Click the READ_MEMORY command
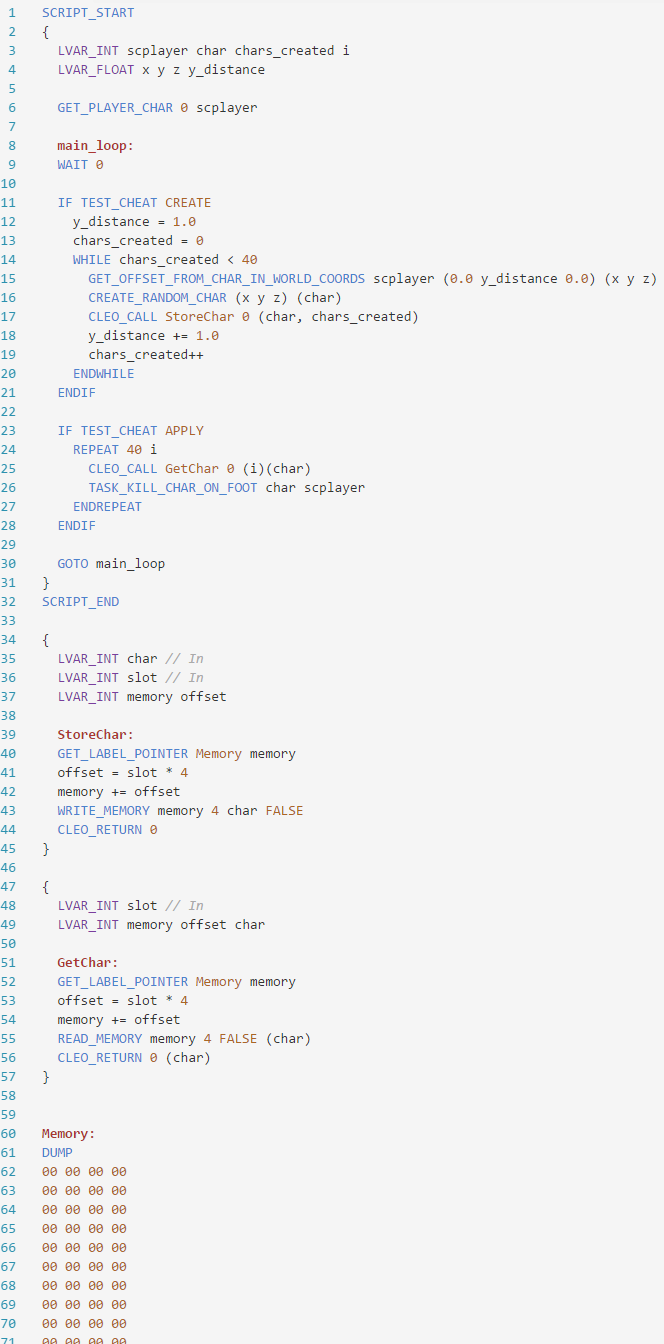Image resolution: width=664 pixels, height=1344 pixels. (x=100, y=1039)
